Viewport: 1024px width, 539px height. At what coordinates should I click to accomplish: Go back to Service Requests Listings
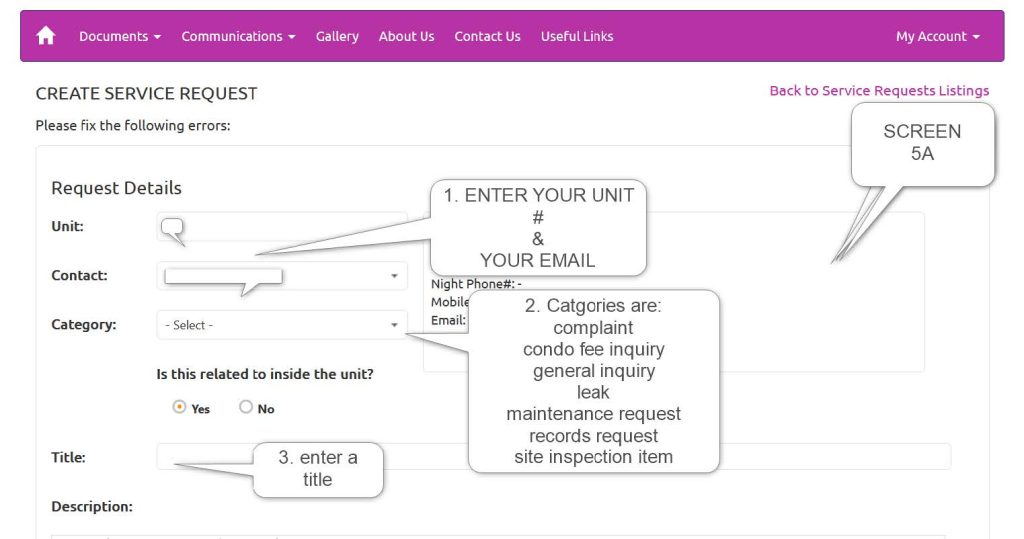pyautogui.click(x=879, y=91)
